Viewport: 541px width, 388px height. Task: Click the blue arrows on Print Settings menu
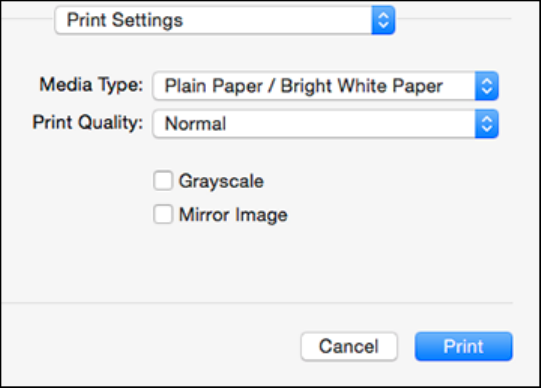coord(383,20)
